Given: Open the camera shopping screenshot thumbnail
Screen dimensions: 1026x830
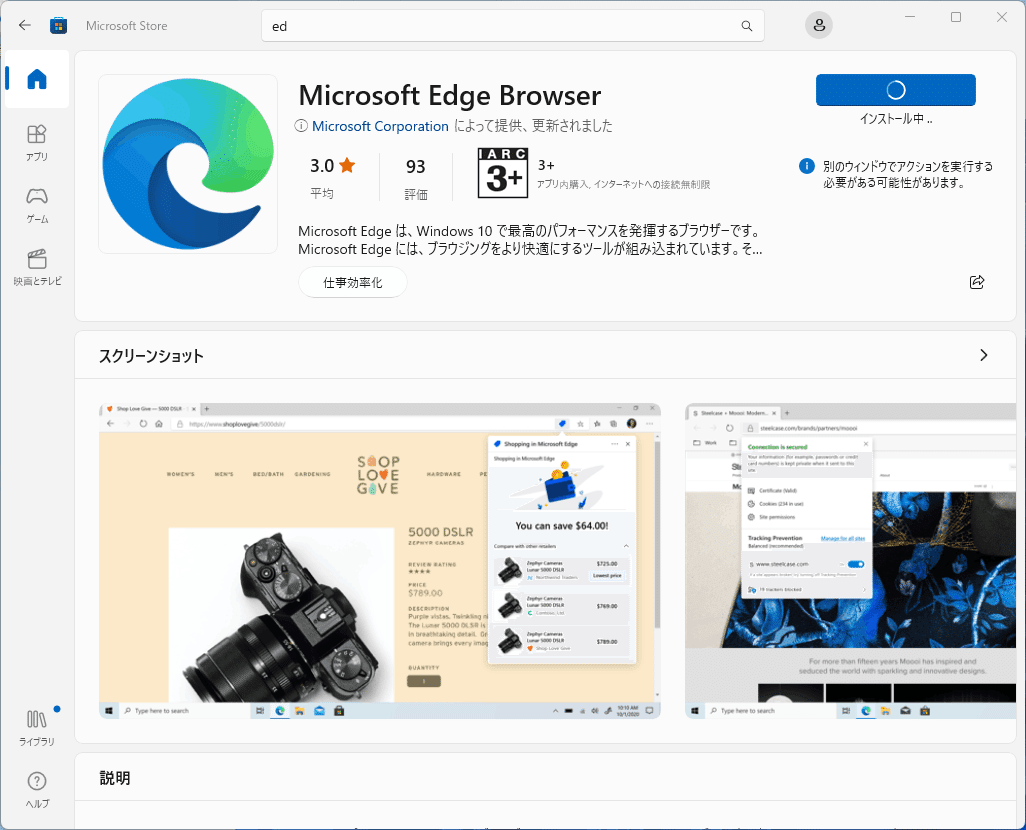Looking at the screenshot, I should tap(380, 561).
